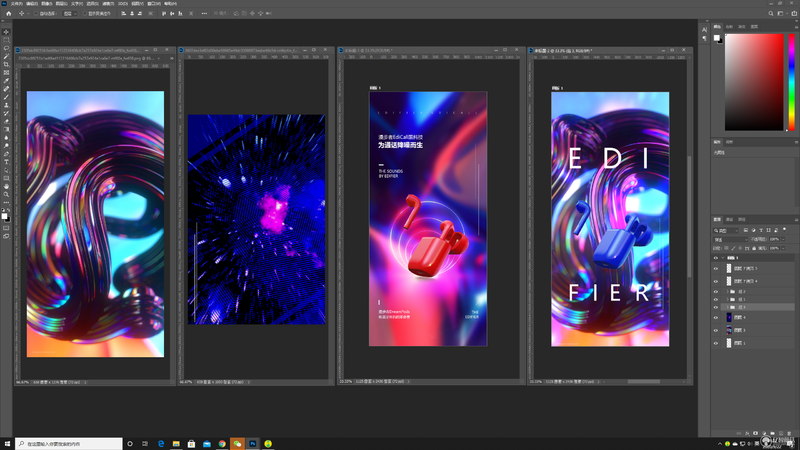Select the Horizontal Type tool
The width and height of the screenshot is (800, 450).
pos(6,162)
